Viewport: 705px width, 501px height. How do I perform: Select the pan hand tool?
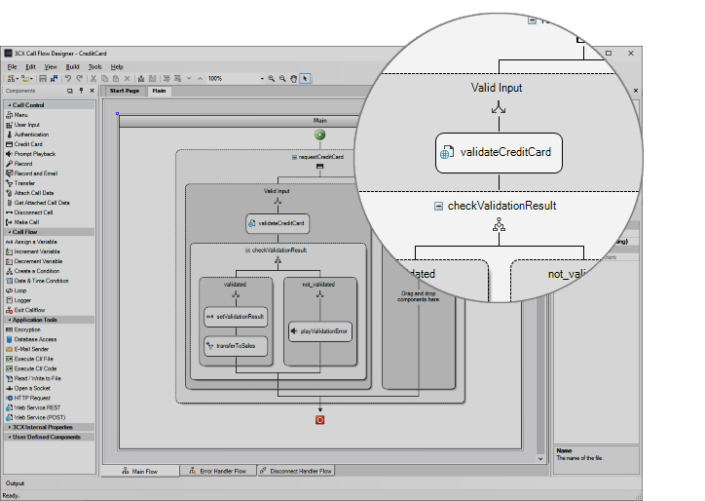(x=294, y=78)
